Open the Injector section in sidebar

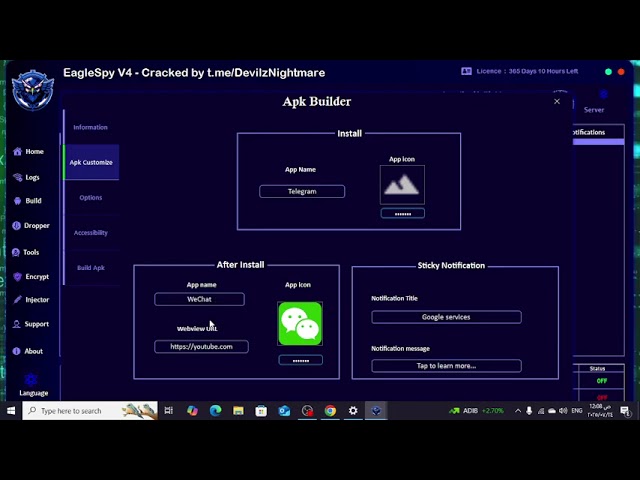point(31,300)
